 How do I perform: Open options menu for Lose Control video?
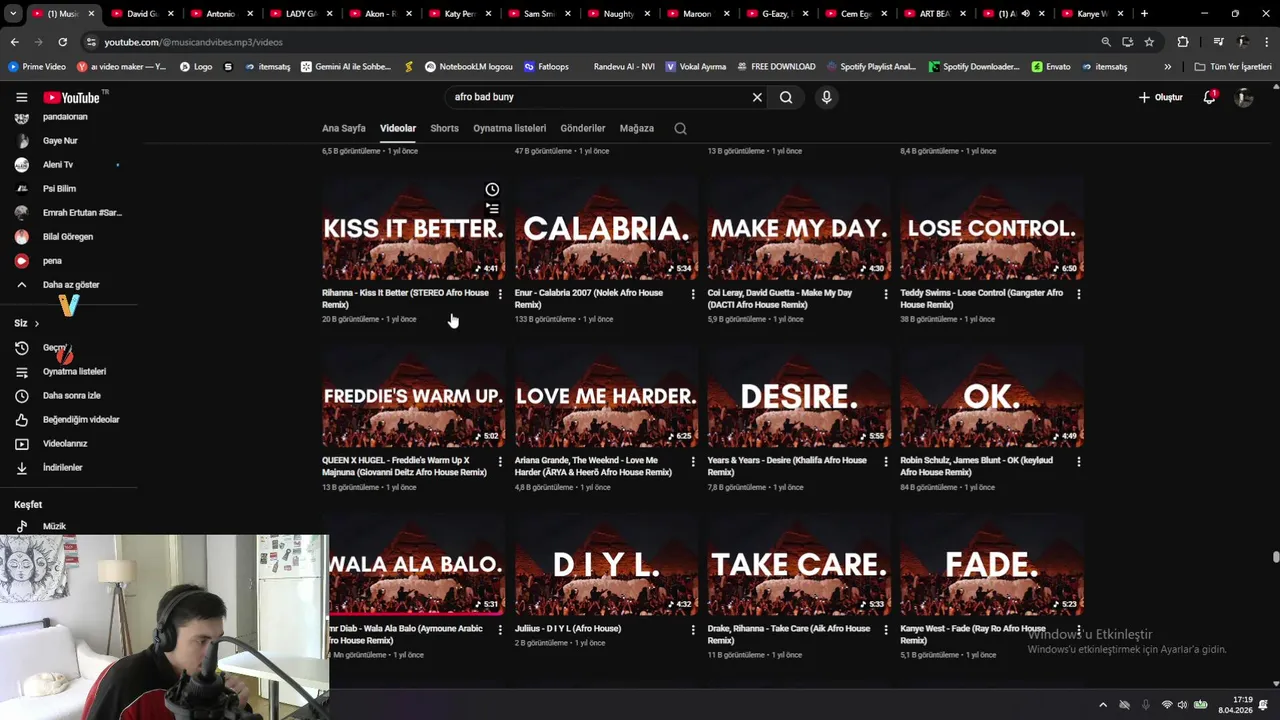coord(1078,294)
